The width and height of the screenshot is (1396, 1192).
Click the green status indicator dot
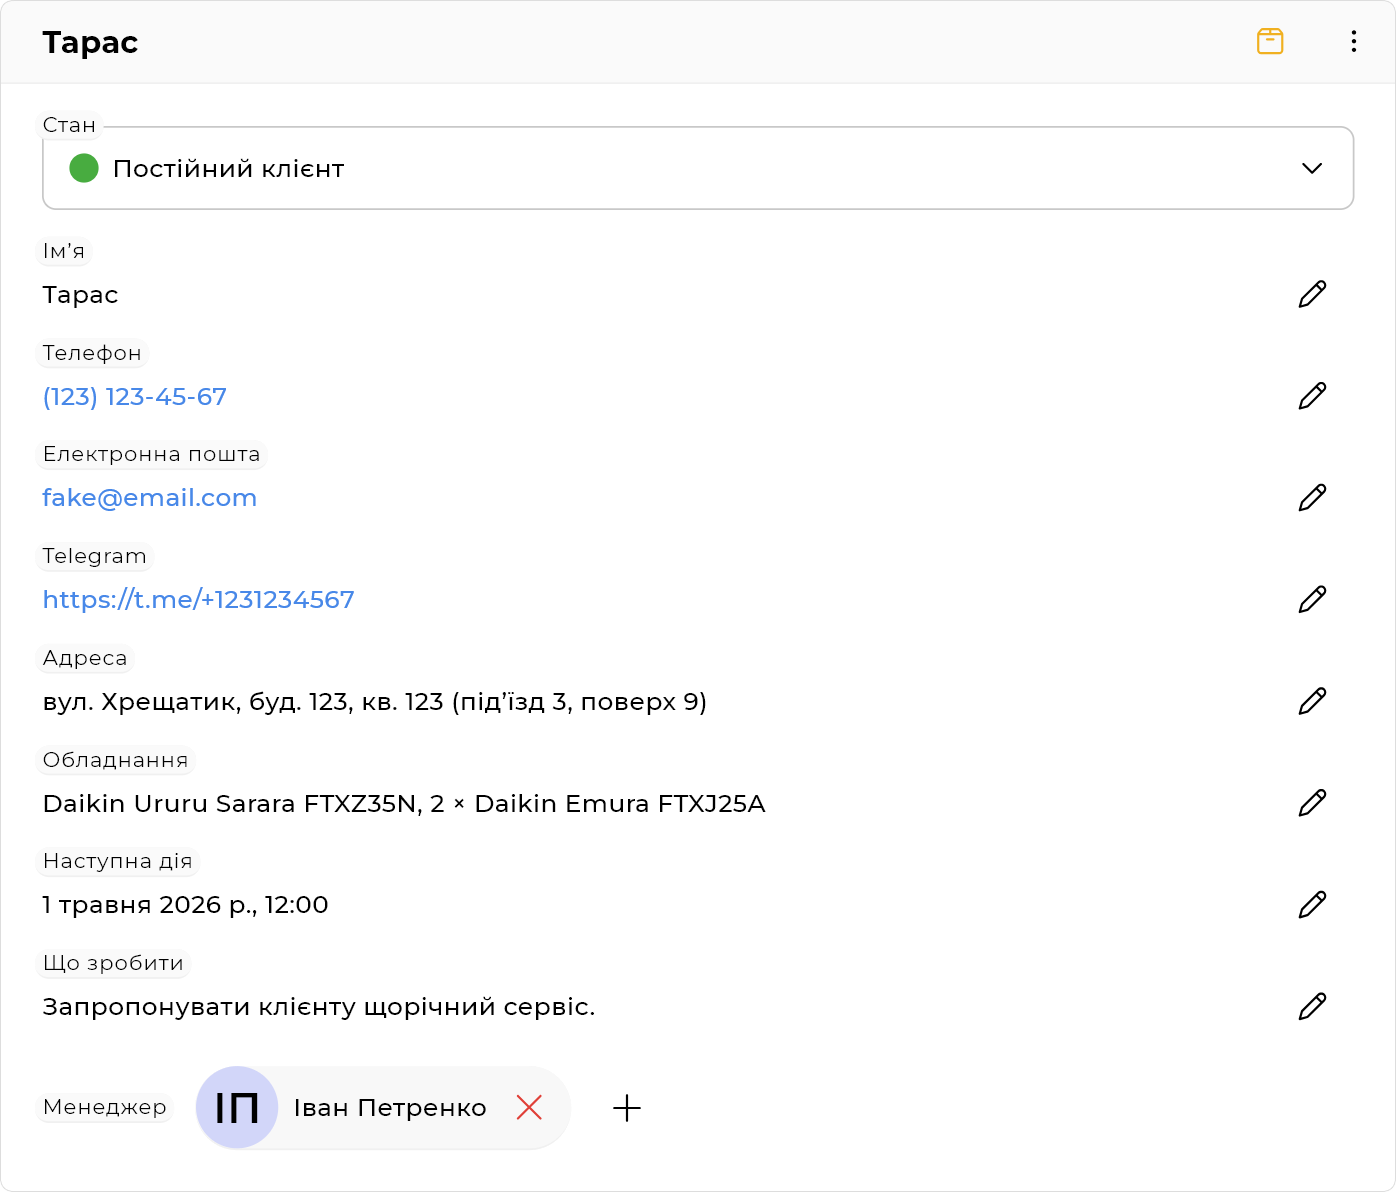84,168
